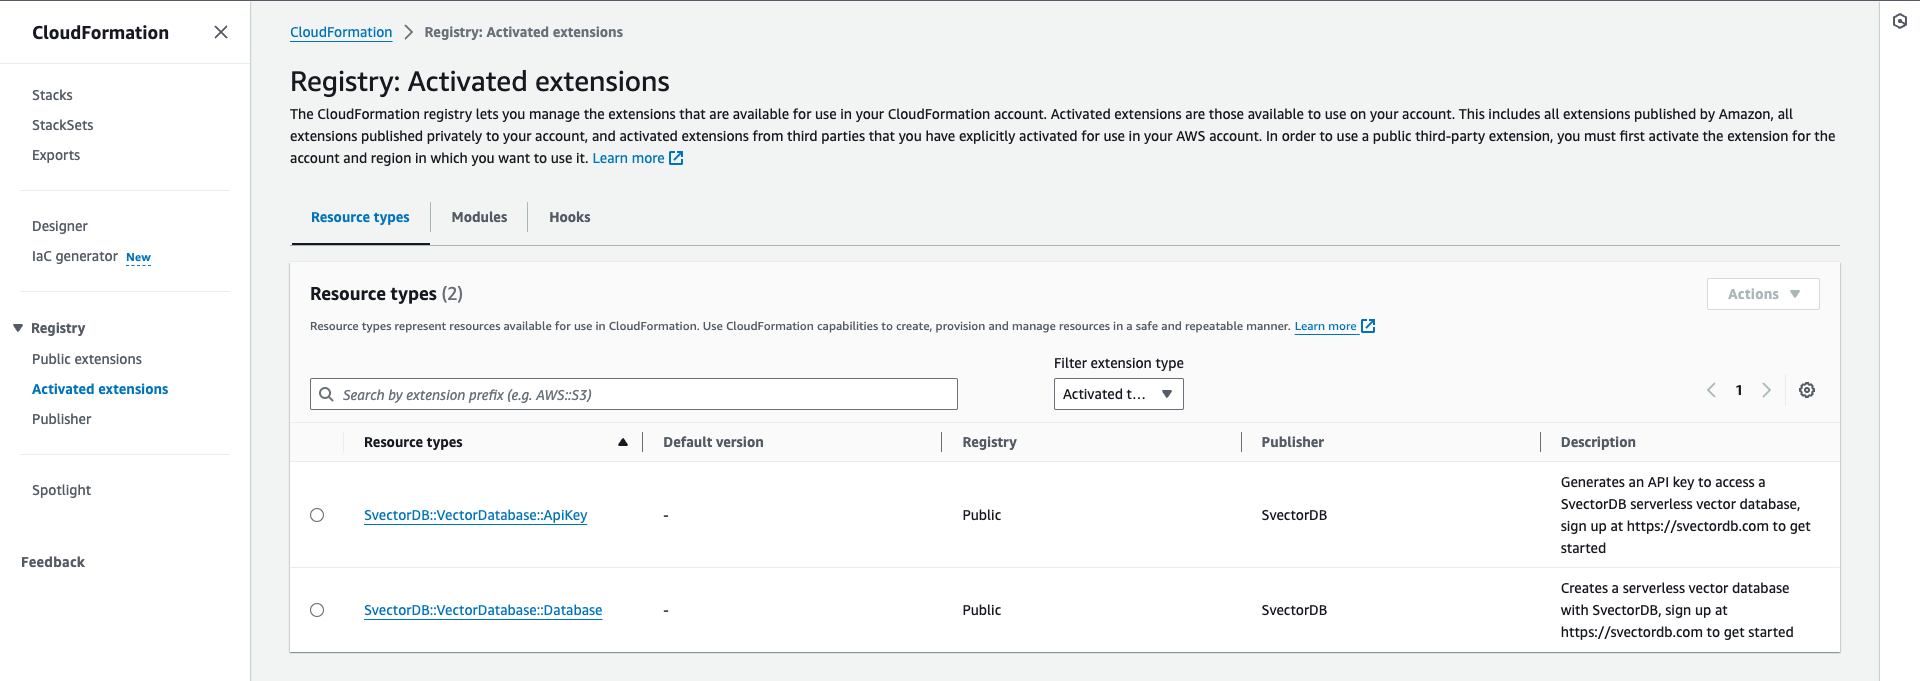Screen dimensions: 1920x681
Task: Open SvectorDB::VectorDatabase::Database resource type
Action: click(483, 610)
